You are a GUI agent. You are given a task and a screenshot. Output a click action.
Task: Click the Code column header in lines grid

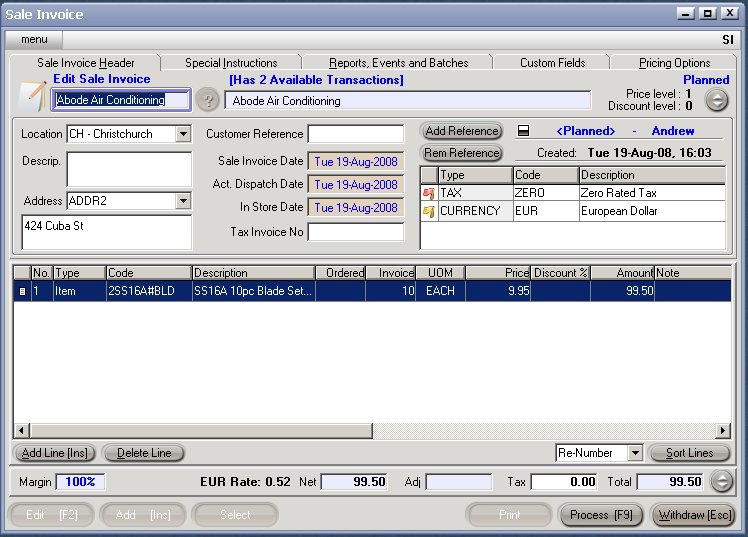point(149,273)
